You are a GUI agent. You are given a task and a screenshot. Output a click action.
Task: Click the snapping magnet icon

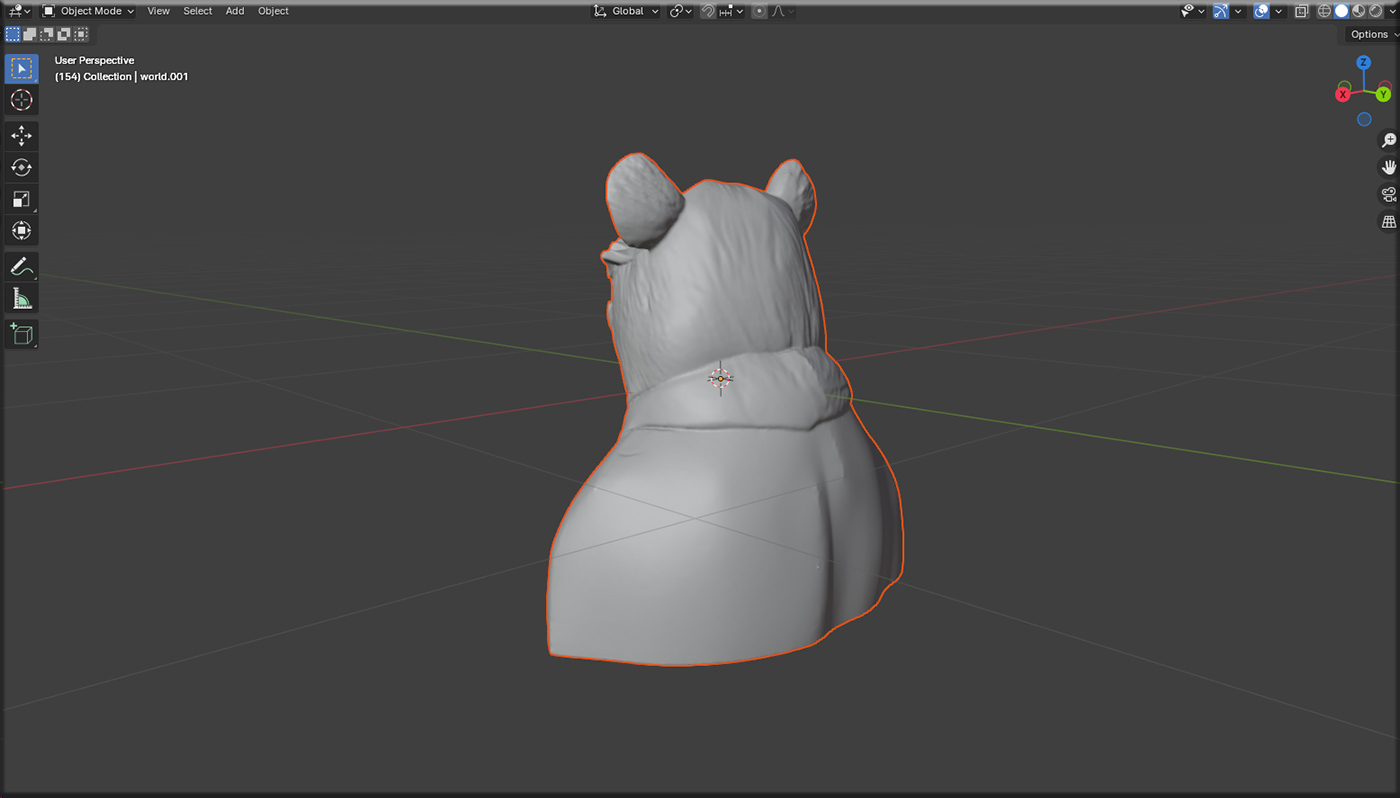tap(708, 10)
